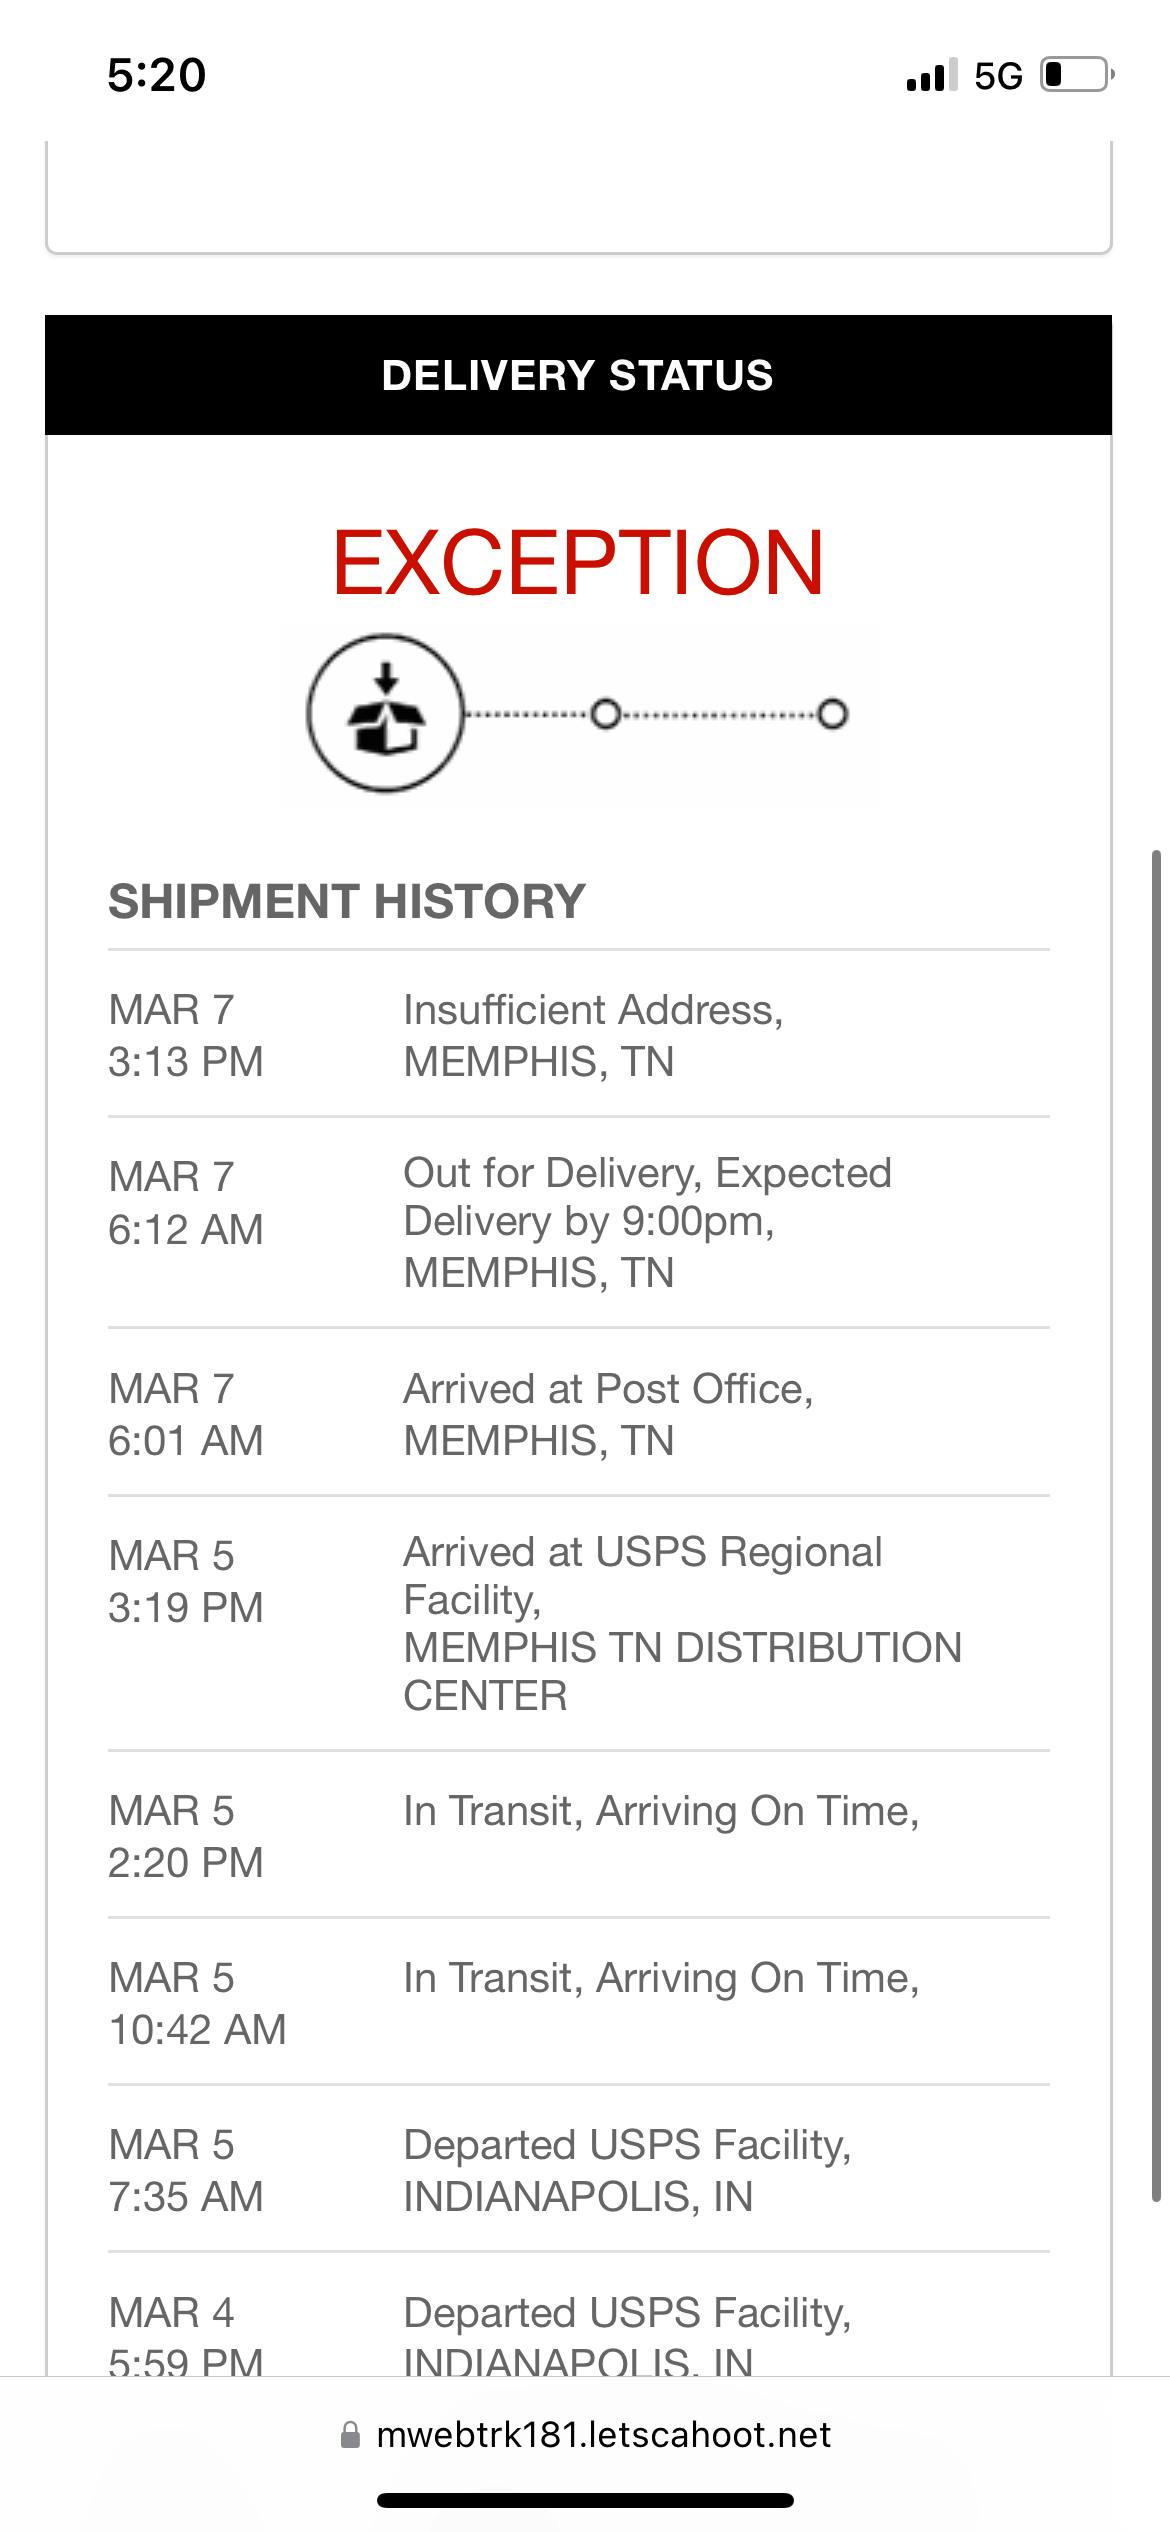Tap the lock icon in address bar
This screenshot has width=1170, height=2532.
pos(350,2434)
